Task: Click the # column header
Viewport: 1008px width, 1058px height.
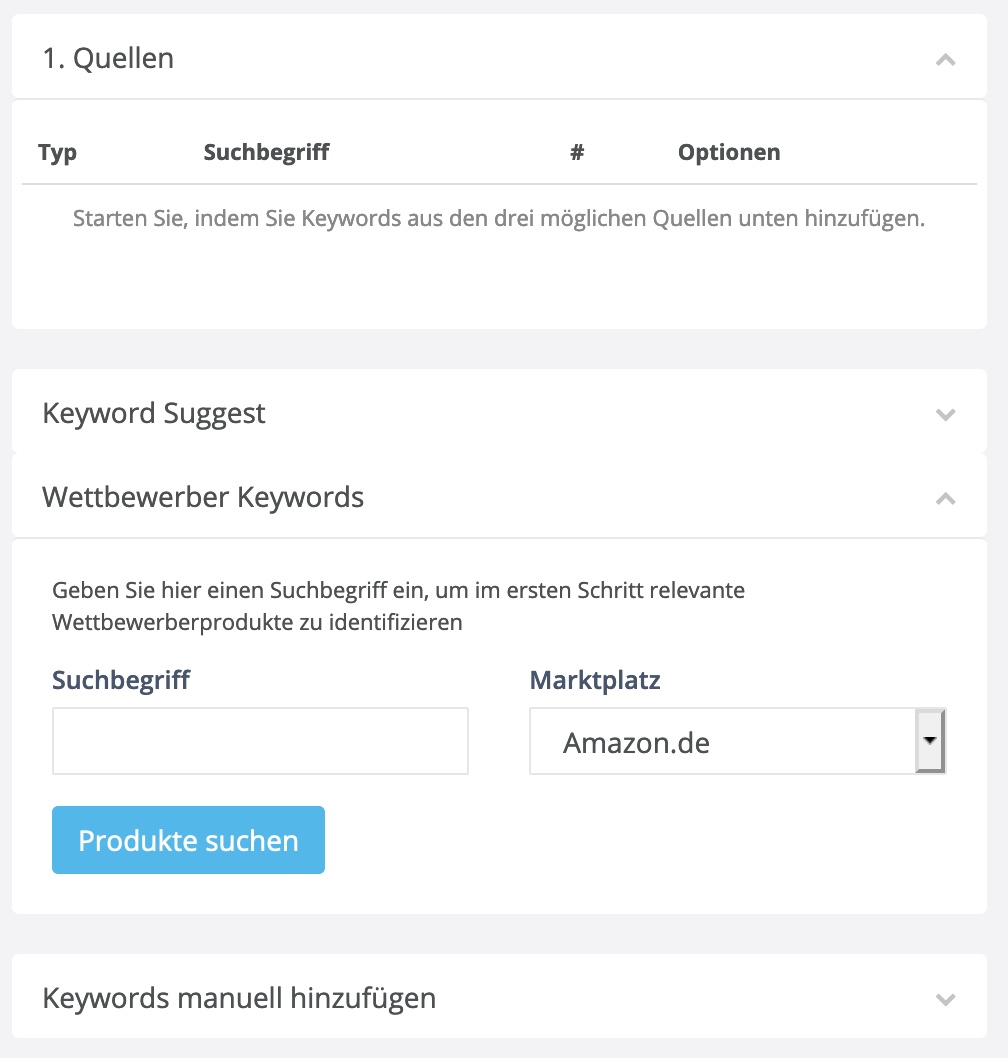Action: [x=577, y=152]
